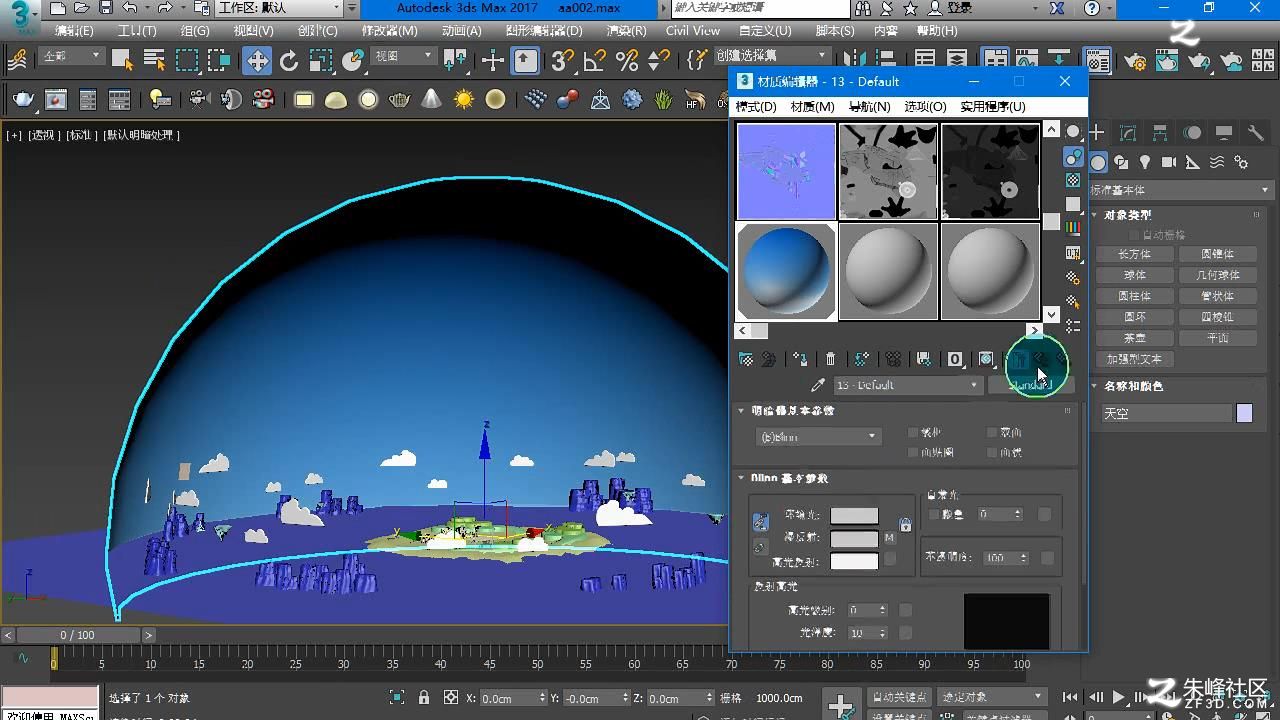The height and width of the screenshot is (720, 1280).
Task: Collapse the Blinn Basic Parameters rollout
Action: 741,479
